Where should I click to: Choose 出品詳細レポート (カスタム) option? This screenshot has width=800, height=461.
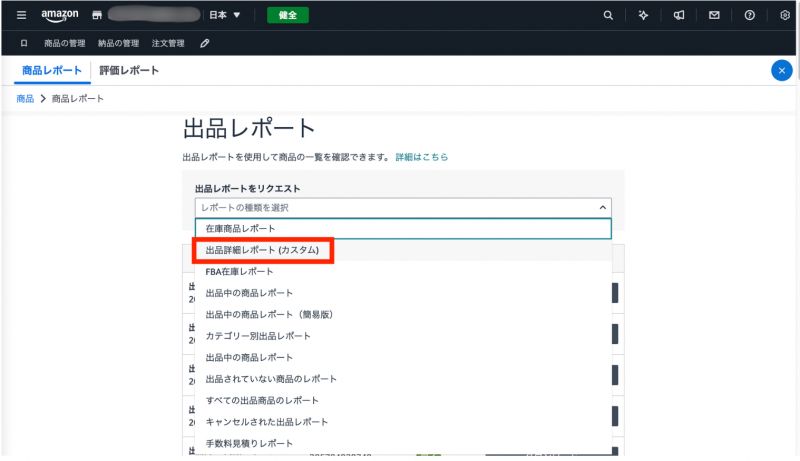point(403,250)
